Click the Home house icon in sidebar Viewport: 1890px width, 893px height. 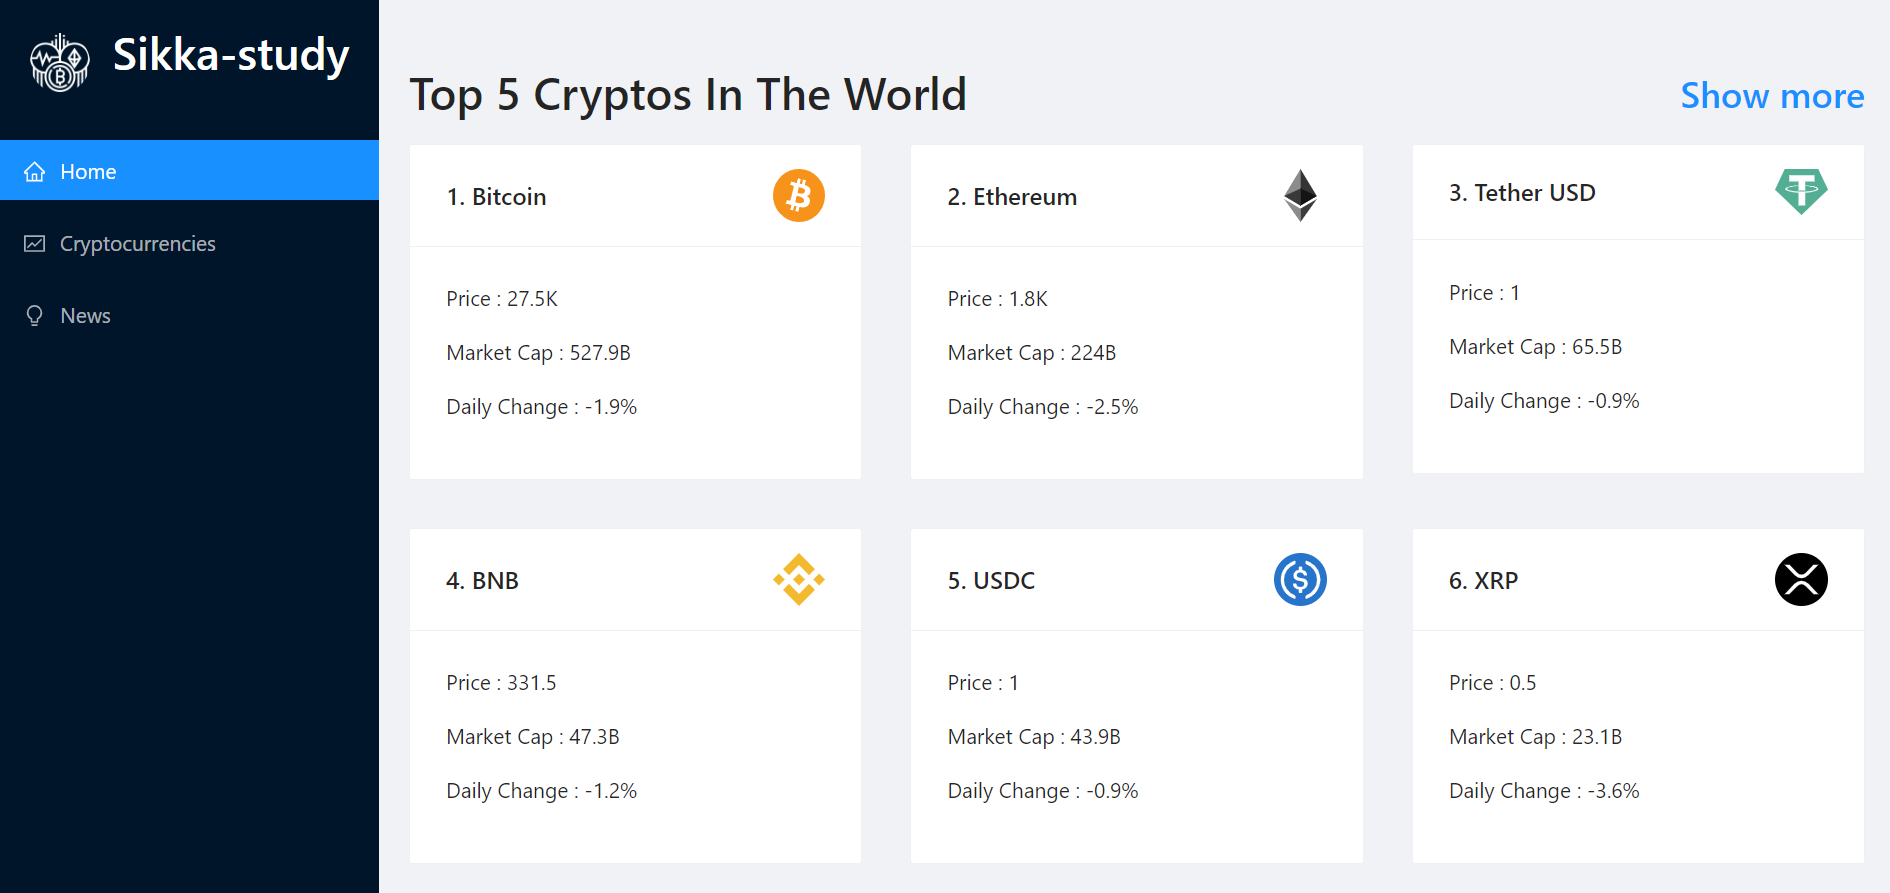[35, 172]
